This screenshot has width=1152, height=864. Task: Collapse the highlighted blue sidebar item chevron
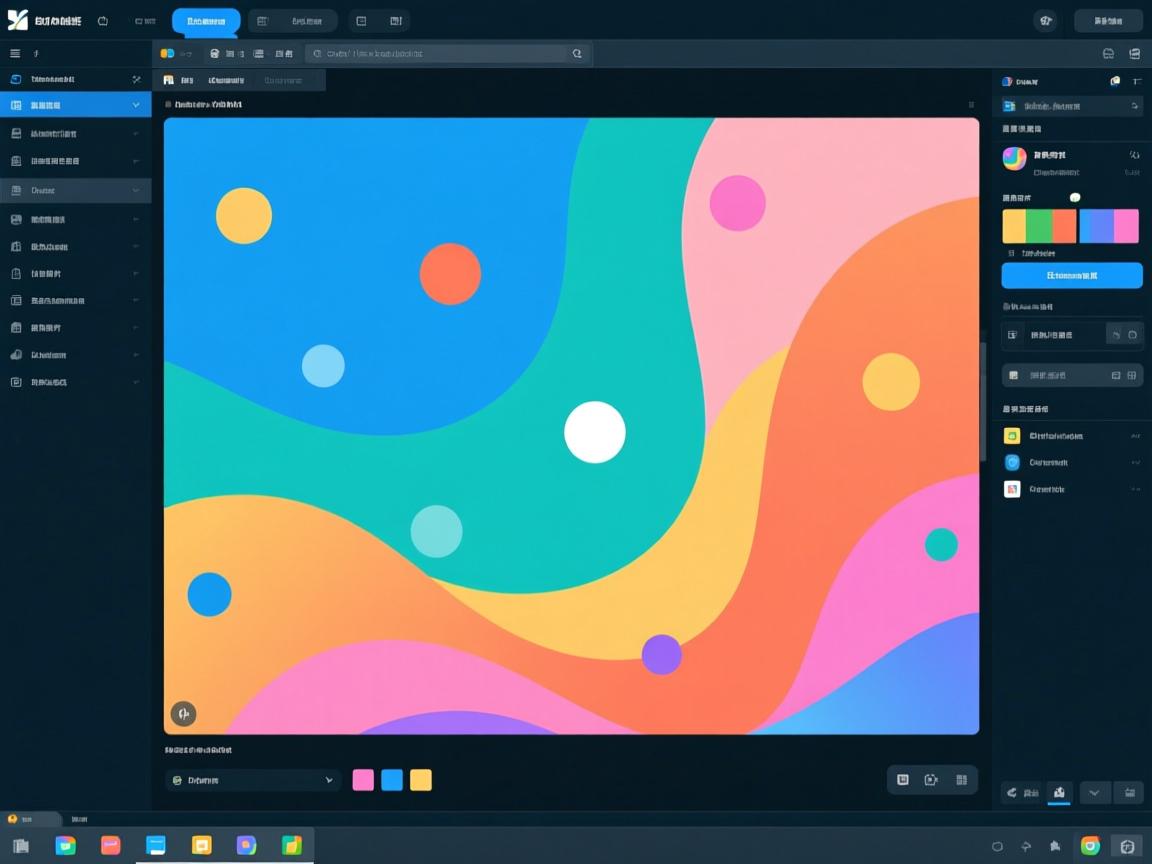[136, 105]
